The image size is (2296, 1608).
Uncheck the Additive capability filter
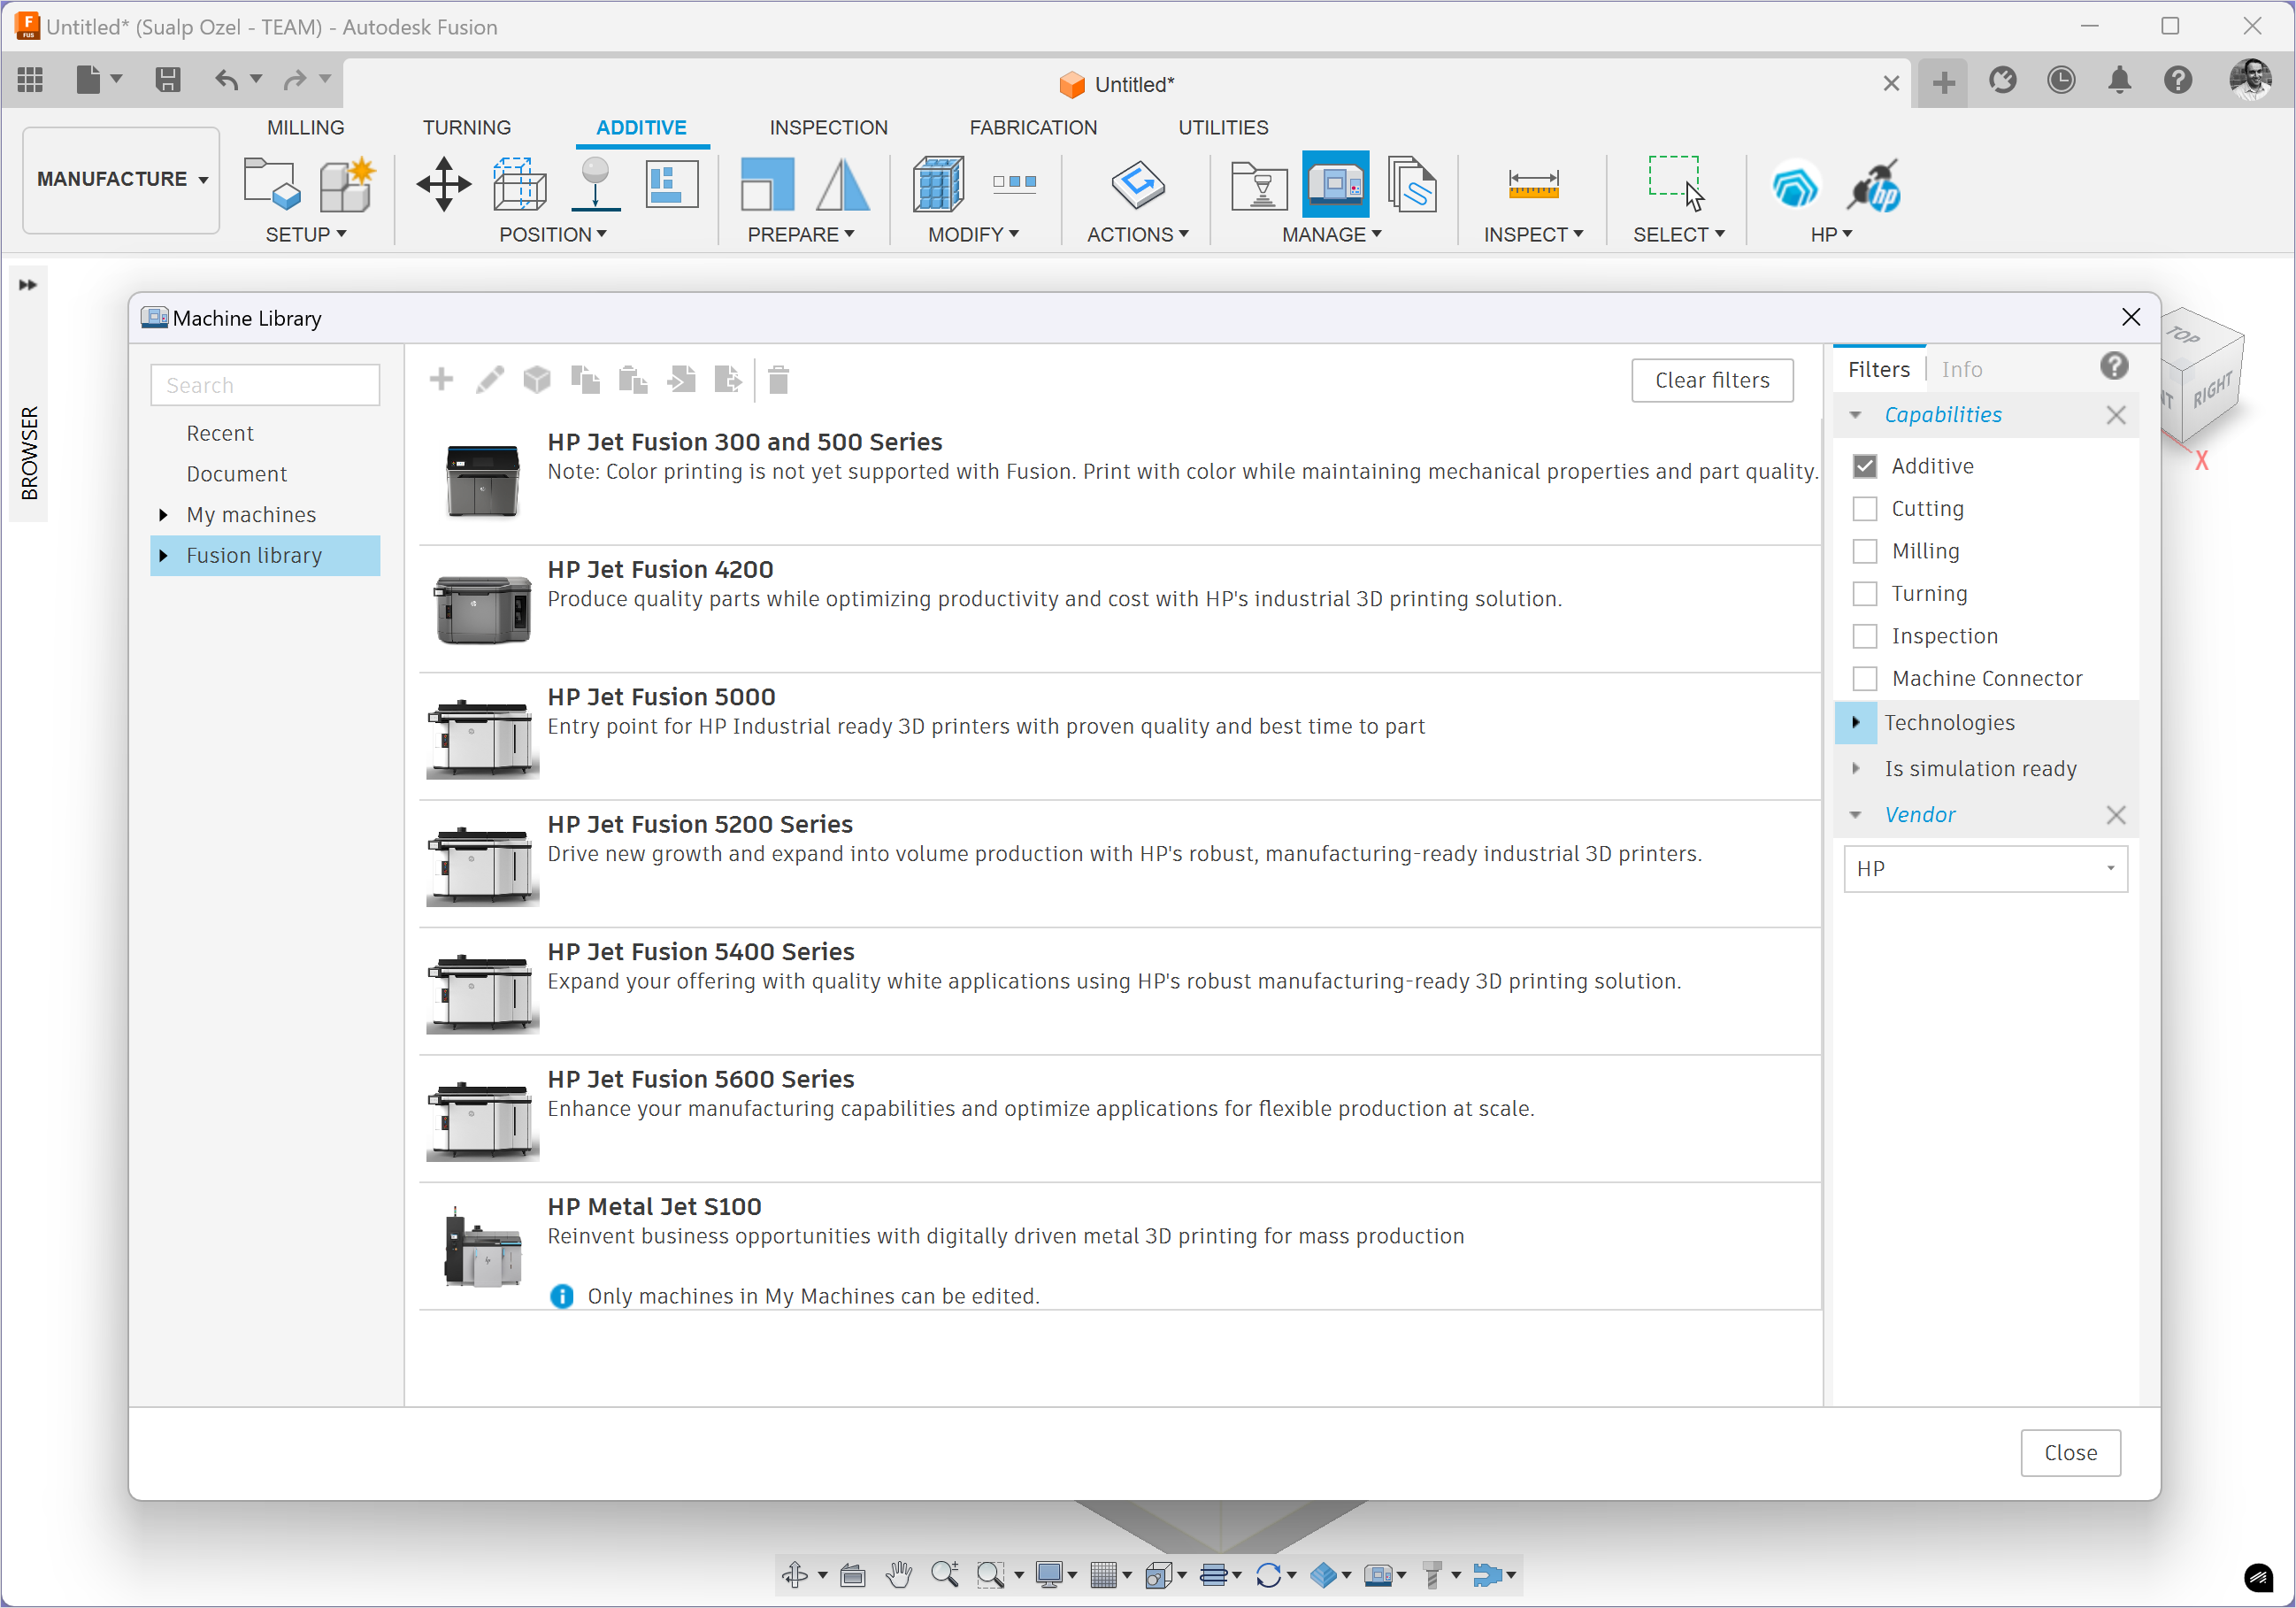tap(1864, 466)
